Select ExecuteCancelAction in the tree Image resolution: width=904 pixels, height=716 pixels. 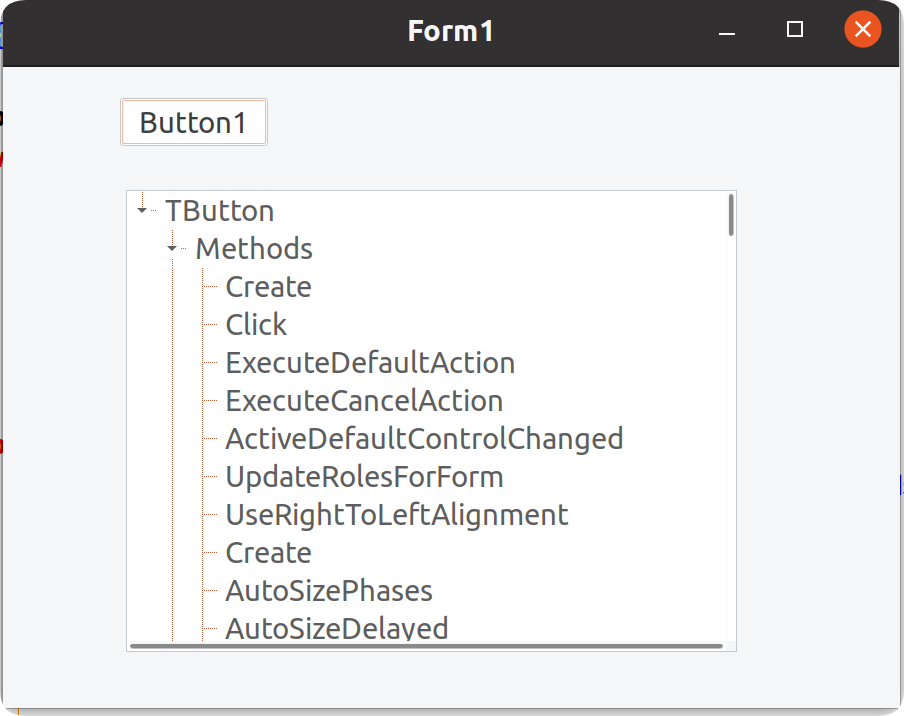point(363,401)
